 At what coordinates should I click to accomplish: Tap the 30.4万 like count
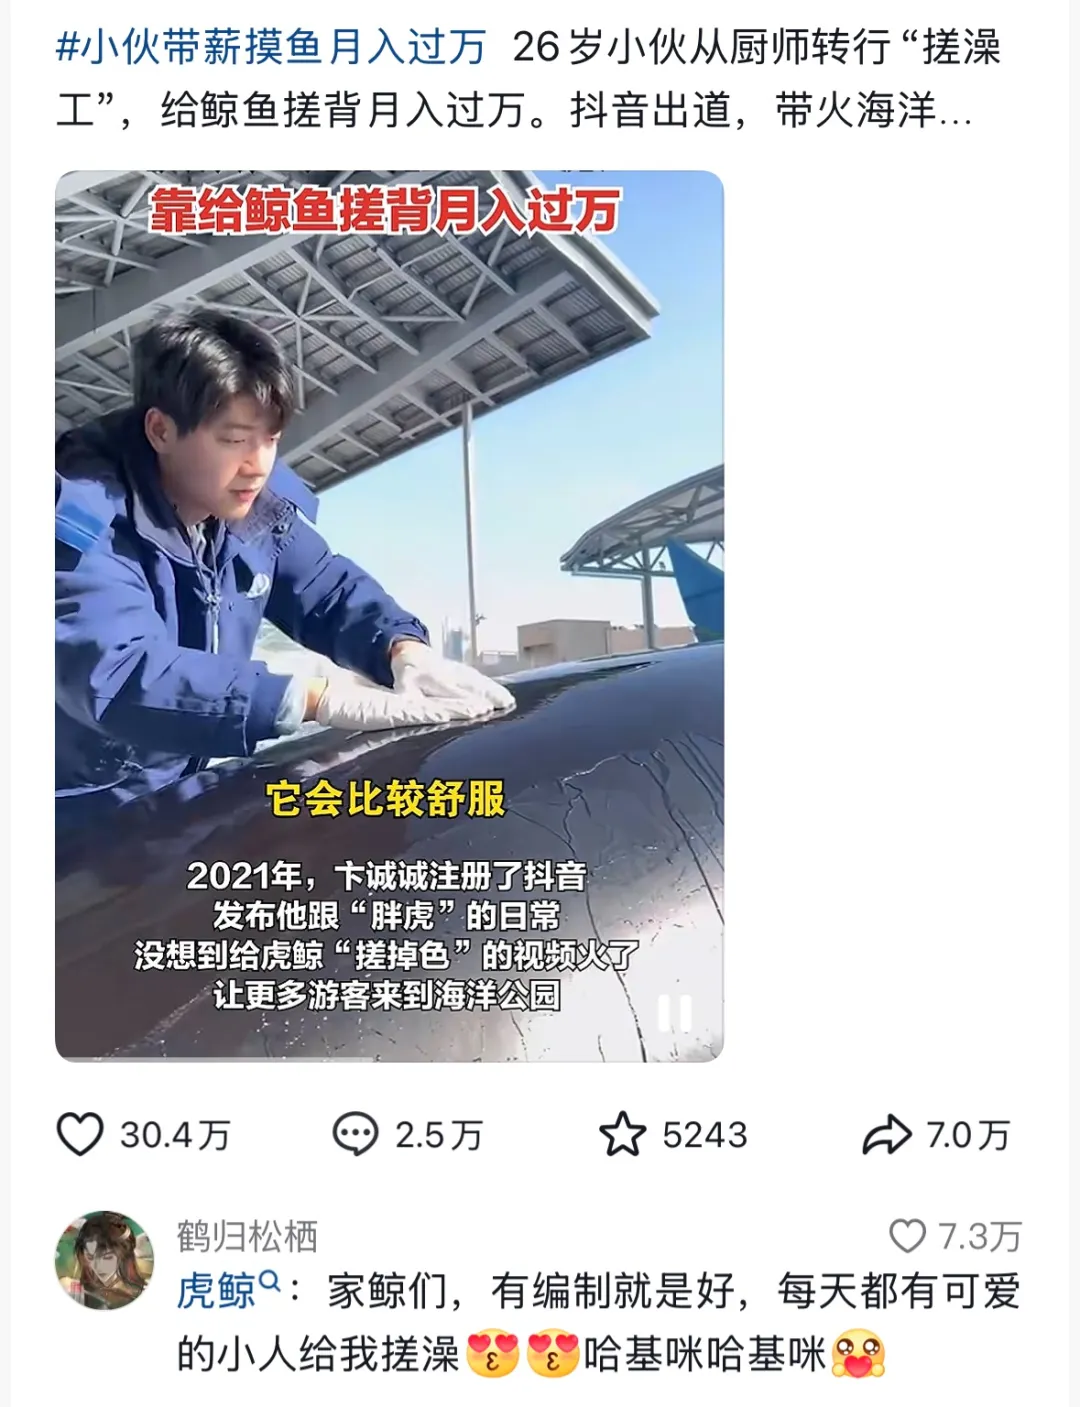click(175, 1135)
